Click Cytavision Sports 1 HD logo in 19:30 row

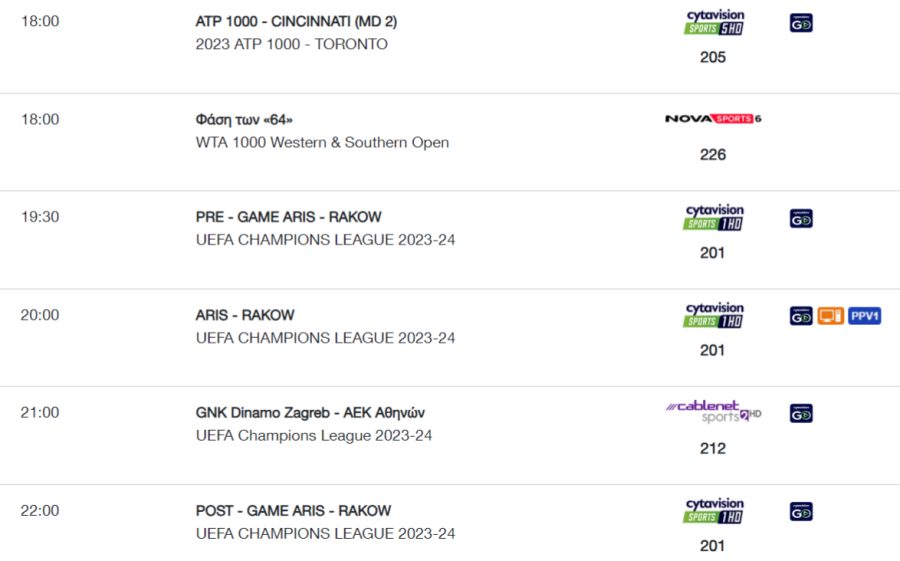pos(714,218)
